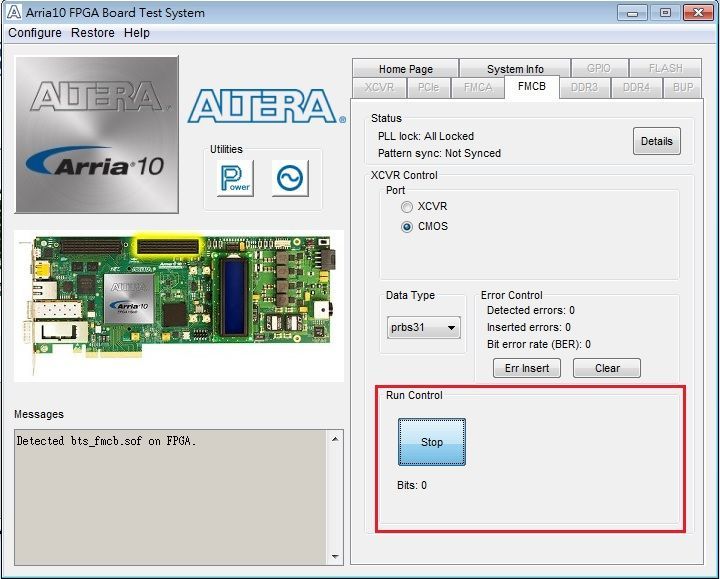The height and width of the screenshot is (579, 720).
Task: Click the Messages scrollbar up arrow
Action: tap(335, 439)
